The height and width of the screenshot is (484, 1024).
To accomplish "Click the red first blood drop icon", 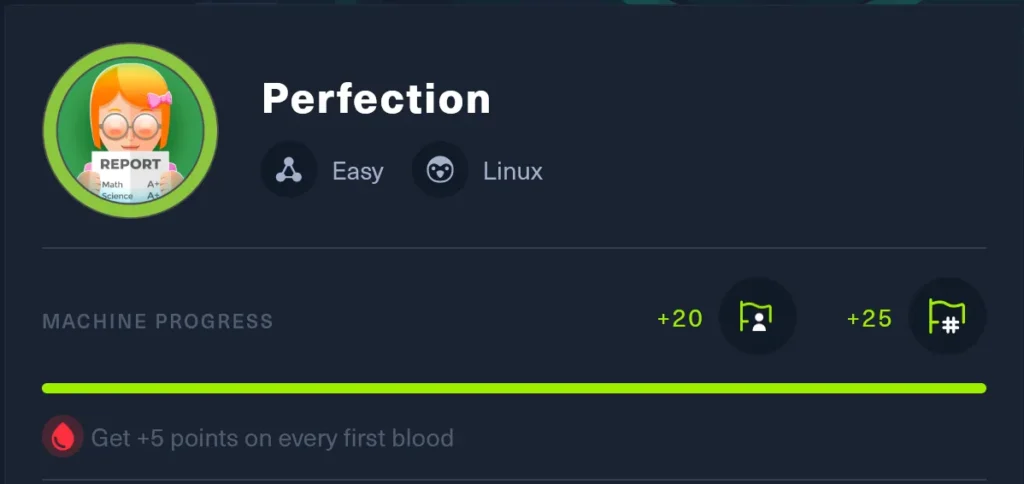I will pos(62,437).
